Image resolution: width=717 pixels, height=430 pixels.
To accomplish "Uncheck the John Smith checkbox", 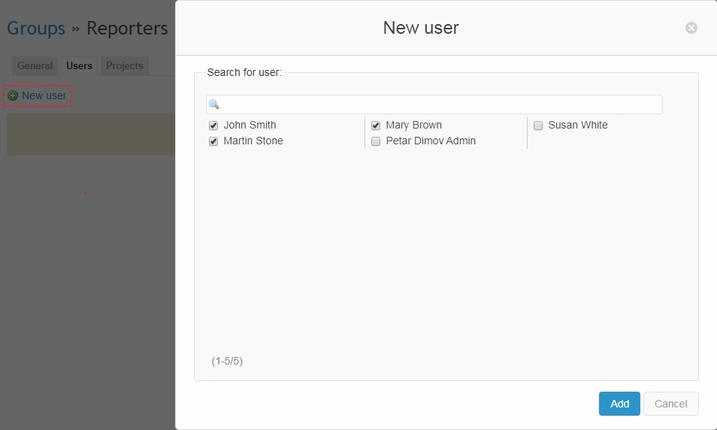I will click(213, 126).
